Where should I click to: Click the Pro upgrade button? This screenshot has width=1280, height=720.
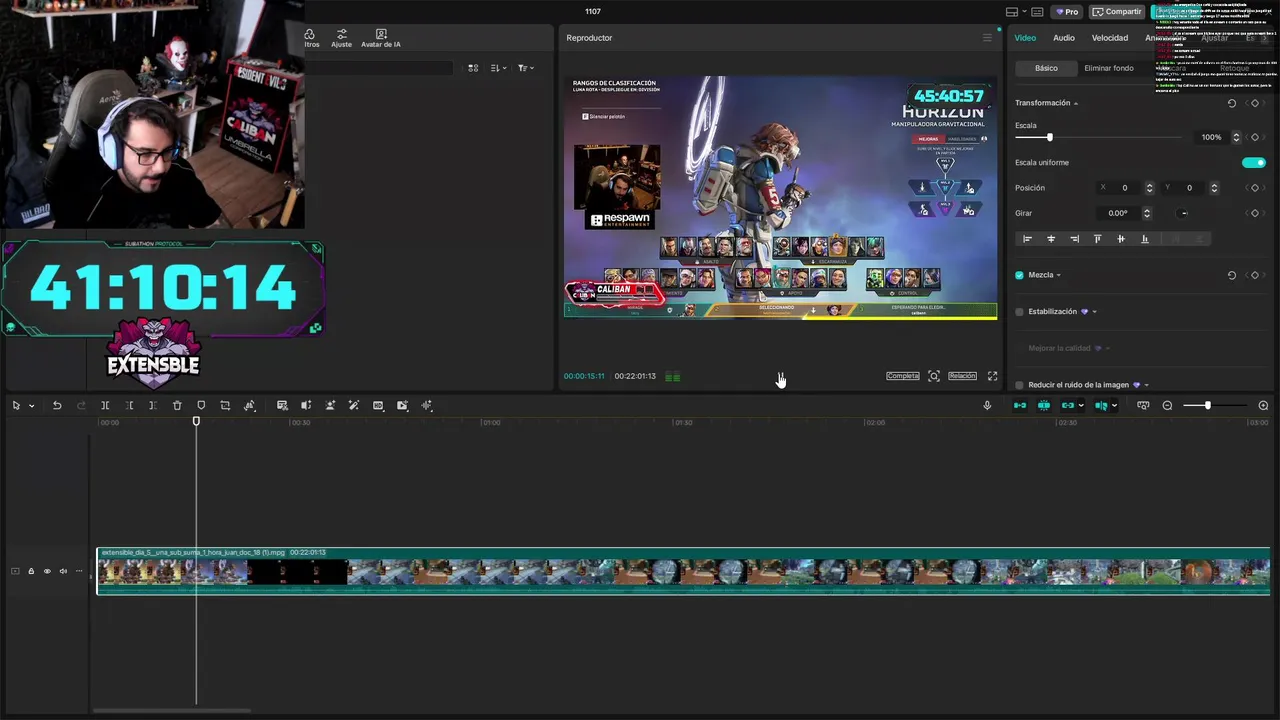pyautogui.click(x=1067, y=12)
